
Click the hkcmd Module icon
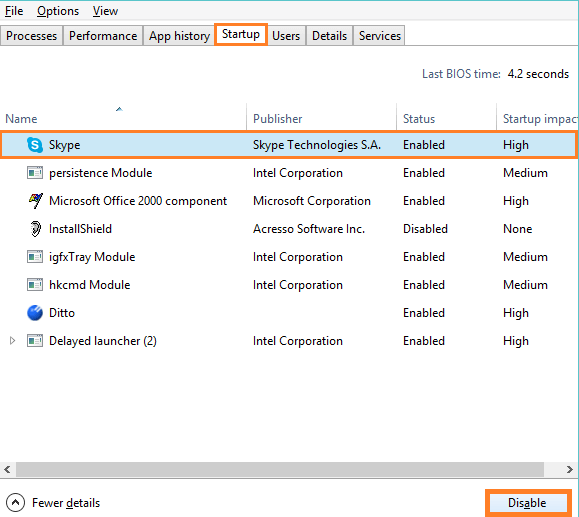click(35, 285)
